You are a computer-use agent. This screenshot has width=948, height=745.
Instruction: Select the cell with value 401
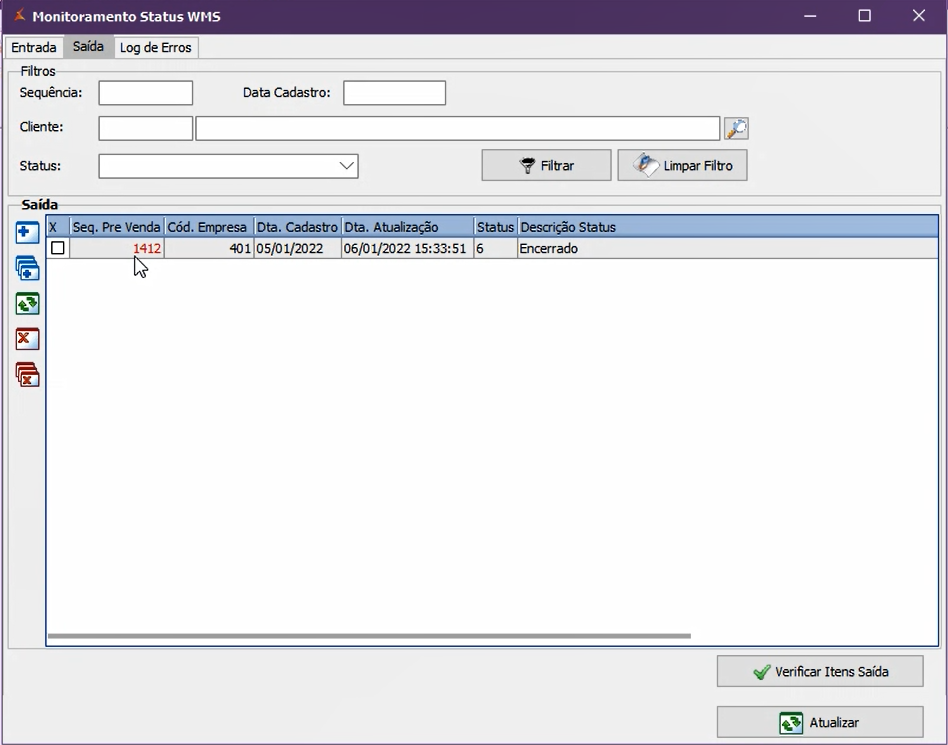pyautogui.click(x=209, y=248)
